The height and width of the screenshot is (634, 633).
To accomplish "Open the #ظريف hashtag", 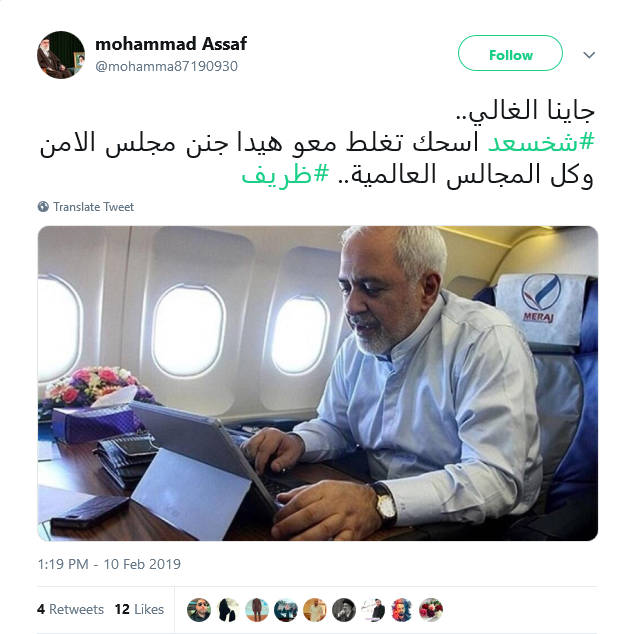I will coord(285,175).
